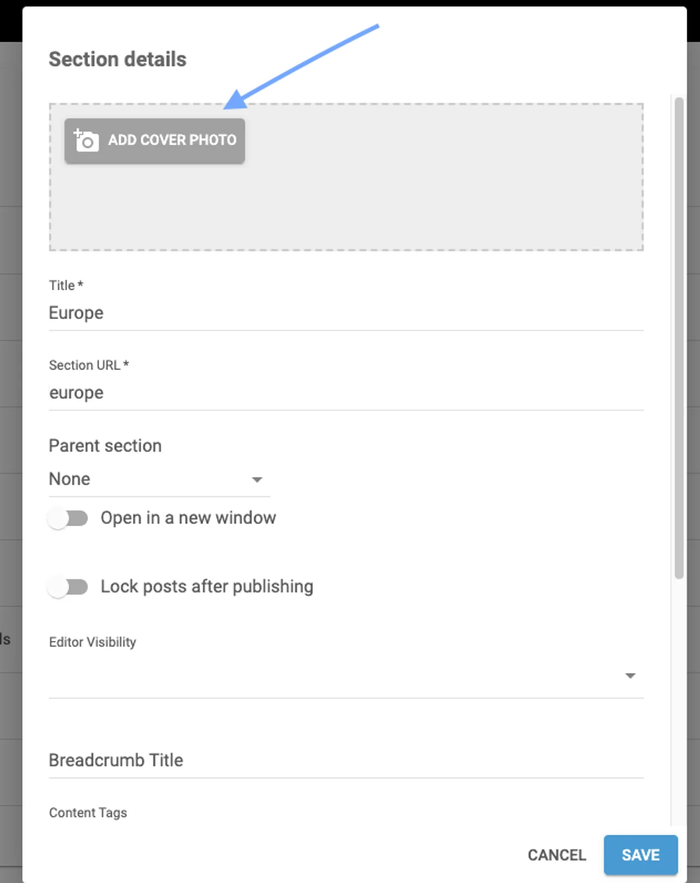700x883 pixels.
Task: Click CANCEL to dismiss the dialog
Action: pyautogui.click(x=556, y=855)
